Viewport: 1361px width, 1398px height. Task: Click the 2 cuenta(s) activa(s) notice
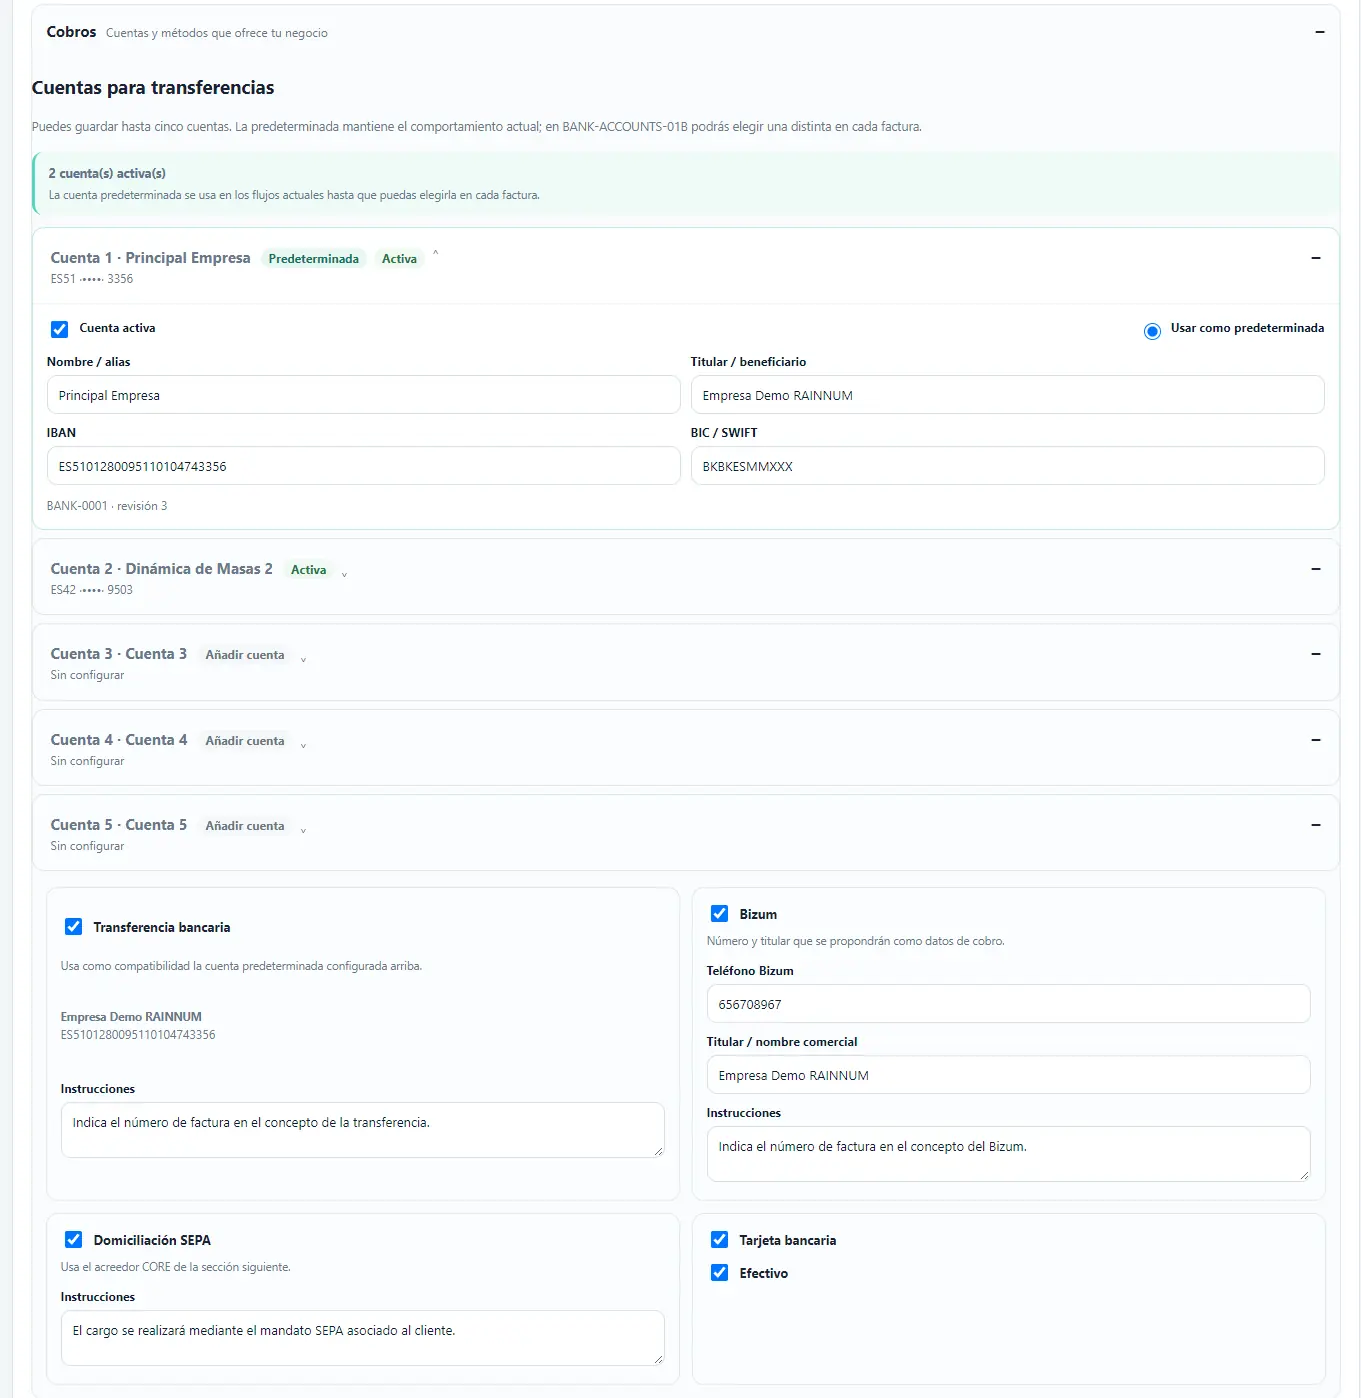pos(686,183)
